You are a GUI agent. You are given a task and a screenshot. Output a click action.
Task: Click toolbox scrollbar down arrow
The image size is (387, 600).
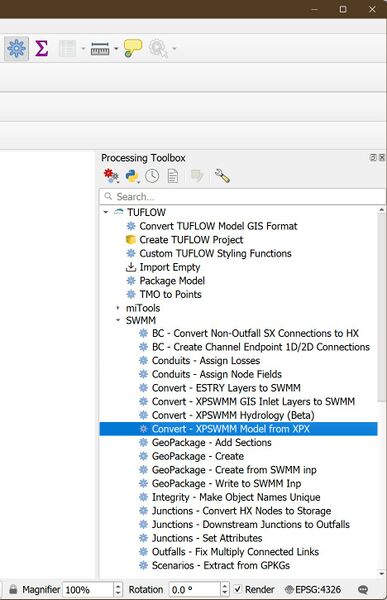(x=381, y=573)
